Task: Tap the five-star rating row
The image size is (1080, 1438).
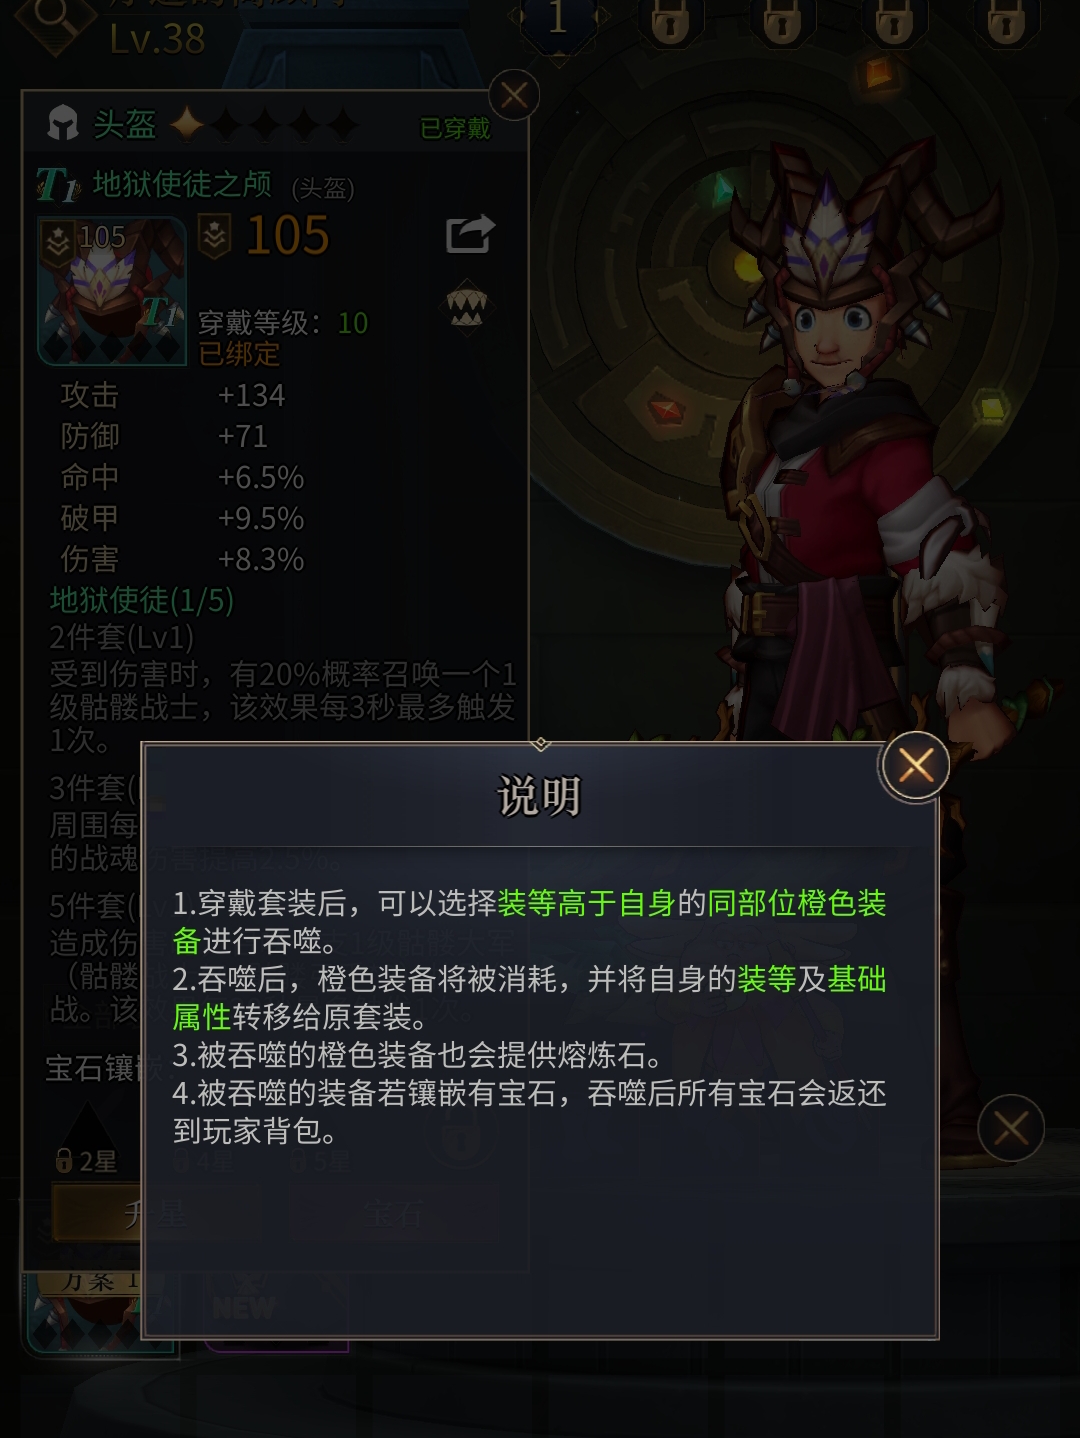Action: coord(264,125)
